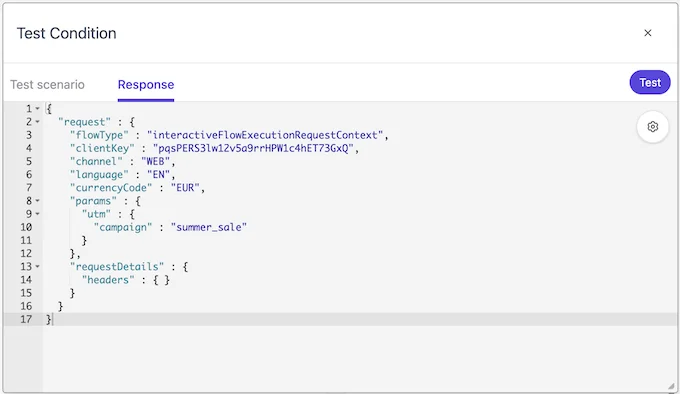The width and height of the screenshot is (680, 394).
Task: Click the "summer_sale" campaign value
Action: click(x=209, y=227)
